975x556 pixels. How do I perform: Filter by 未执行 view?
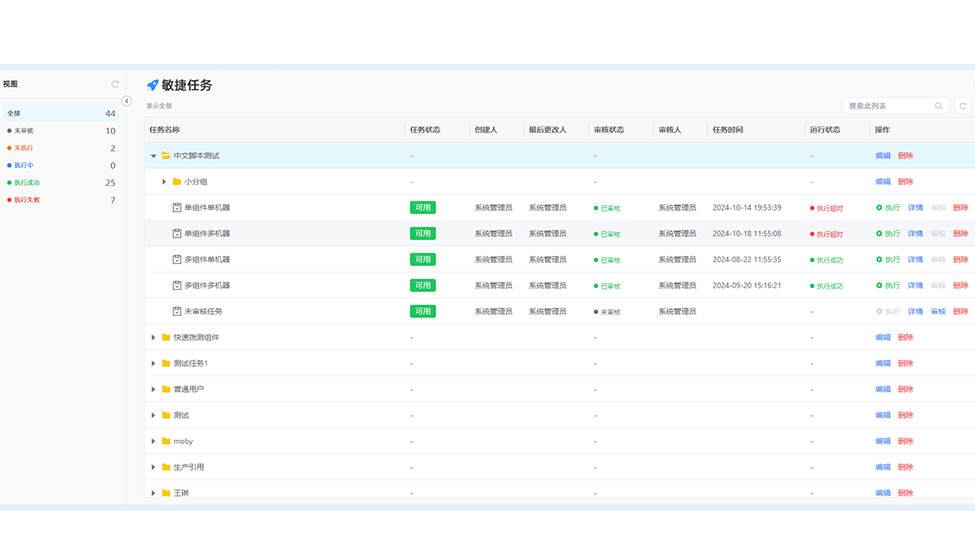pos(61,148)
